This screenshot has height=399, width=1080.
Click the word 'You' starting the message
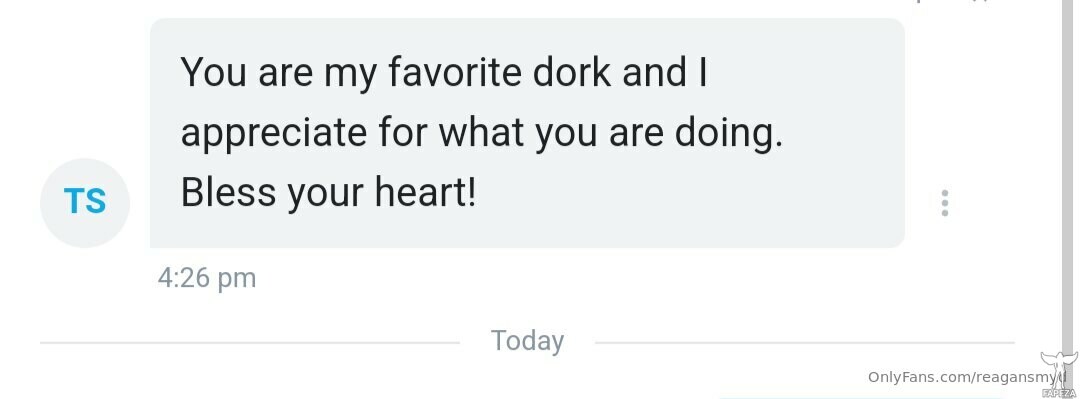tap(214, 72)
